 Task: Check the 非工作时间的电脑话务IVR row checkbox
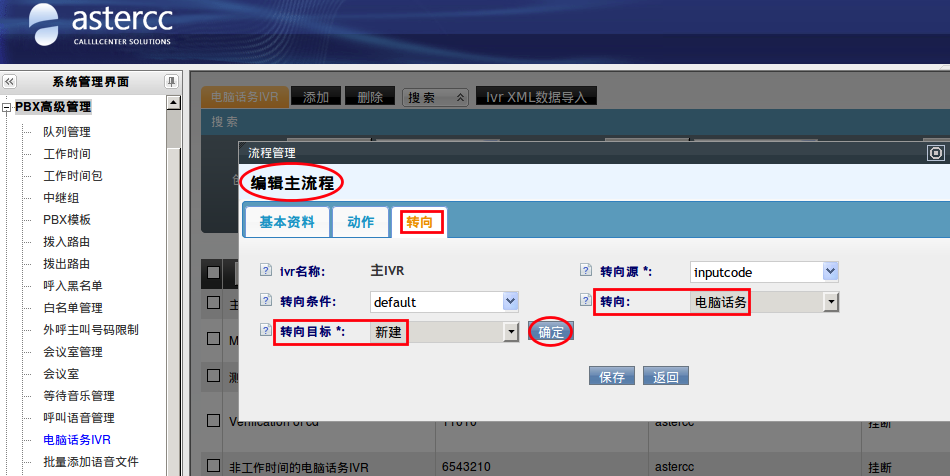point(213,466)
